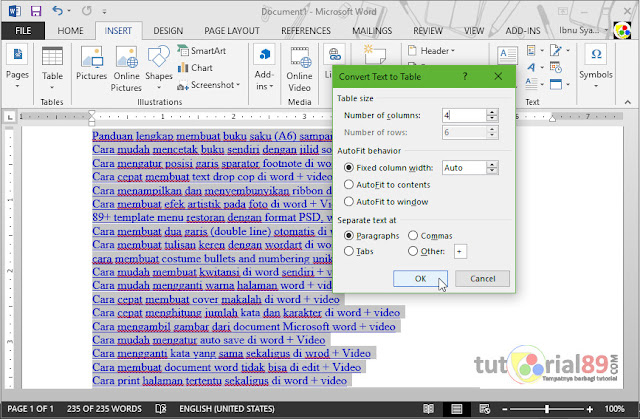
Task: Click the 100% zoom level
Action: click(614, 409)
